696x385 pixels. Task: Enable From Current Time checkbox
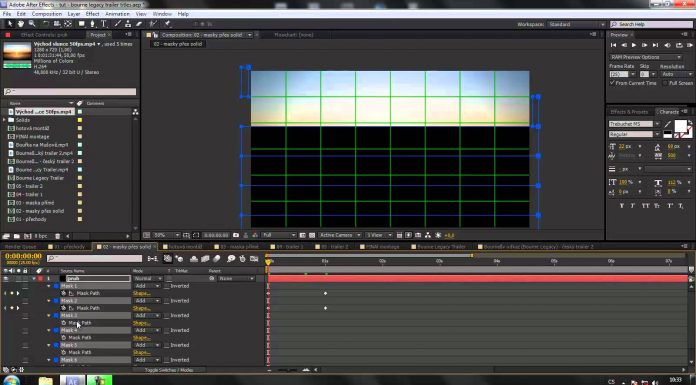(613, 83)
